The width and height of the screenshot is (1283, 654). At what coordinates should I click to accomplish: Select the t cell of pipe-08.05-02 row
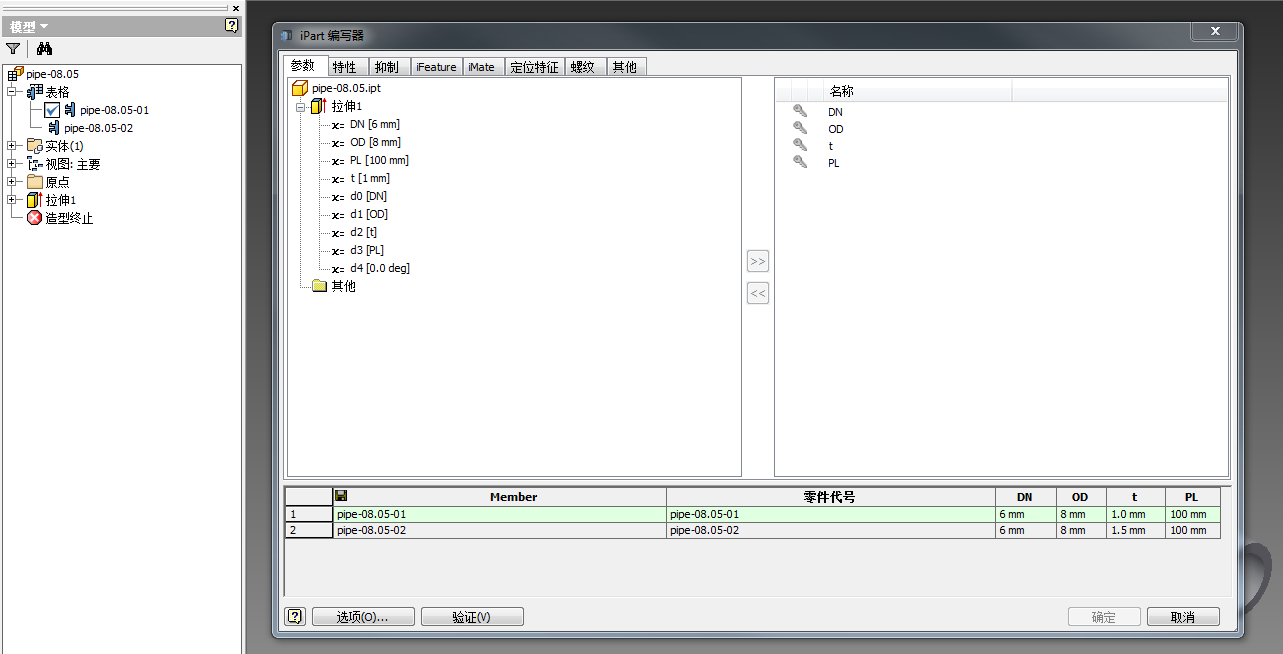pyautogui.click(x=1135, y=531)
